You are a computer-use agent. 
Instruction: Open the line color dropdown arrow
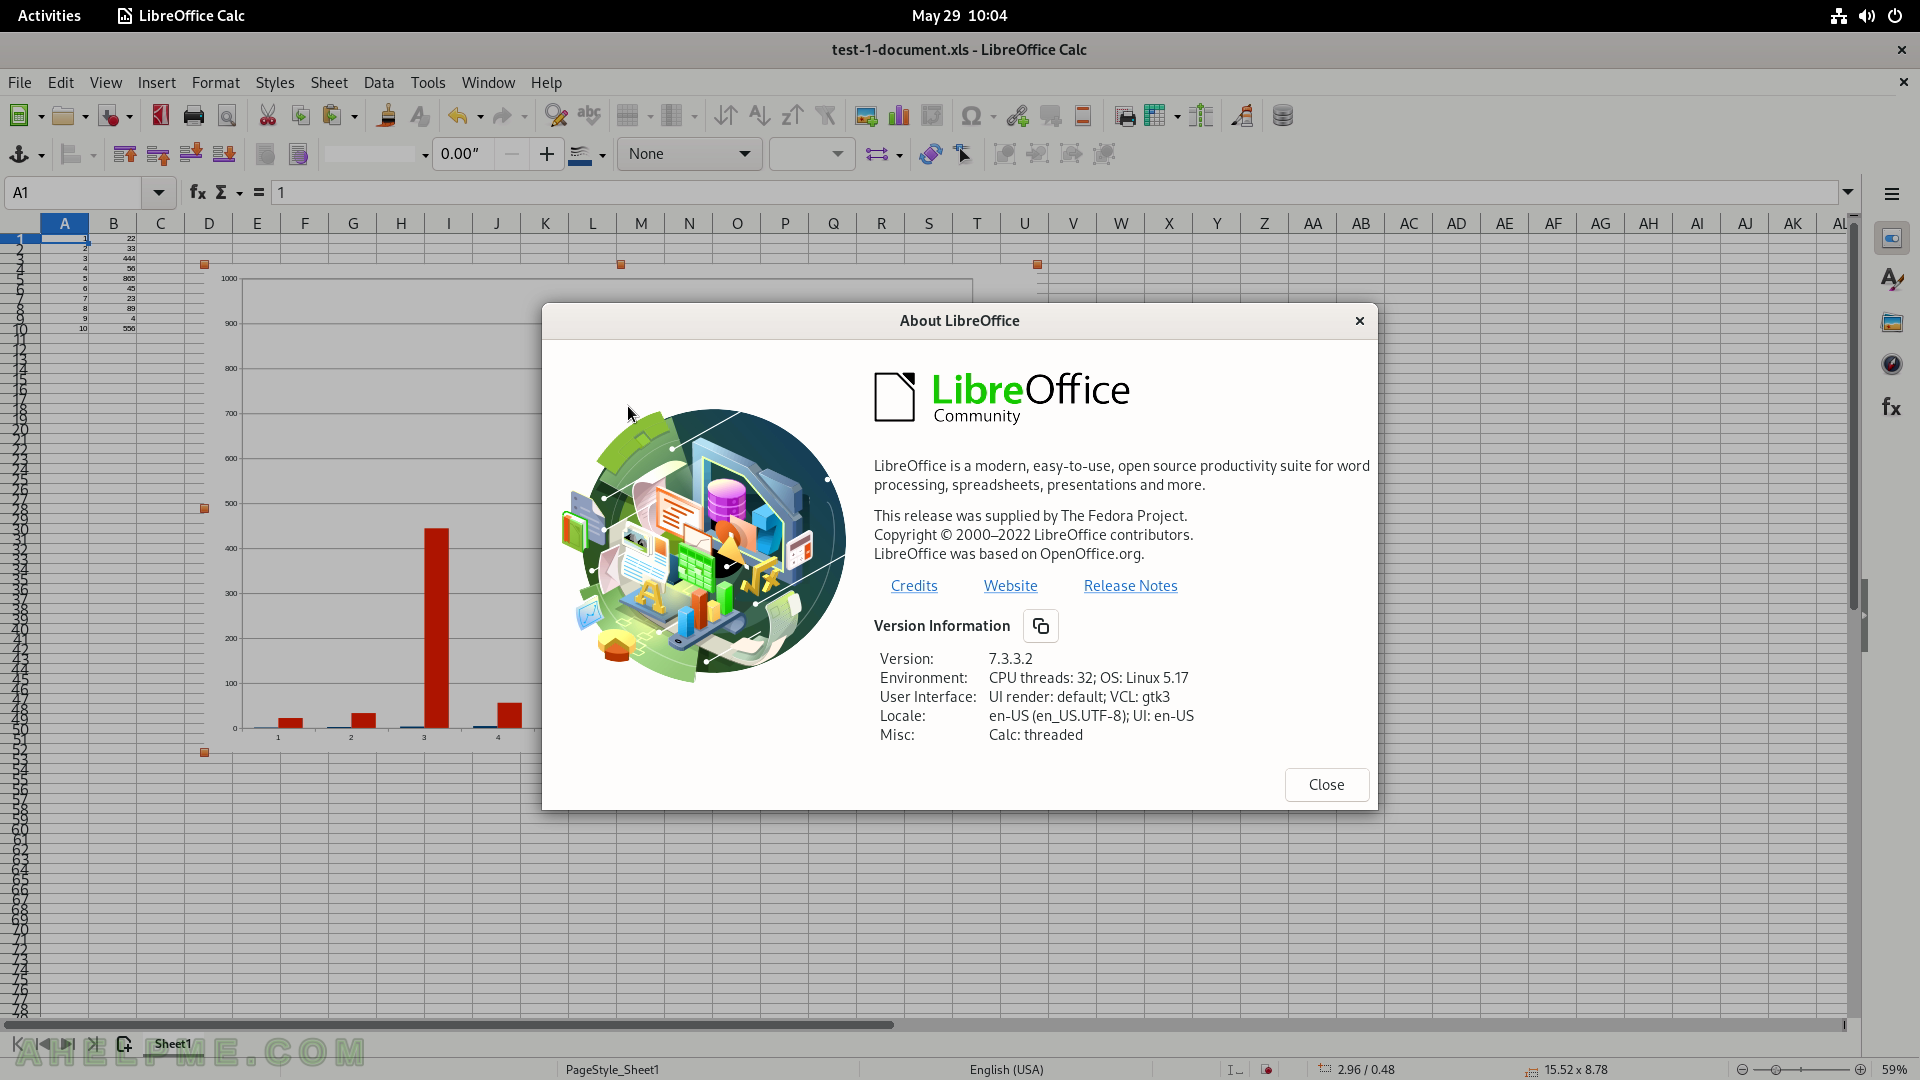(x=602, y=155)
